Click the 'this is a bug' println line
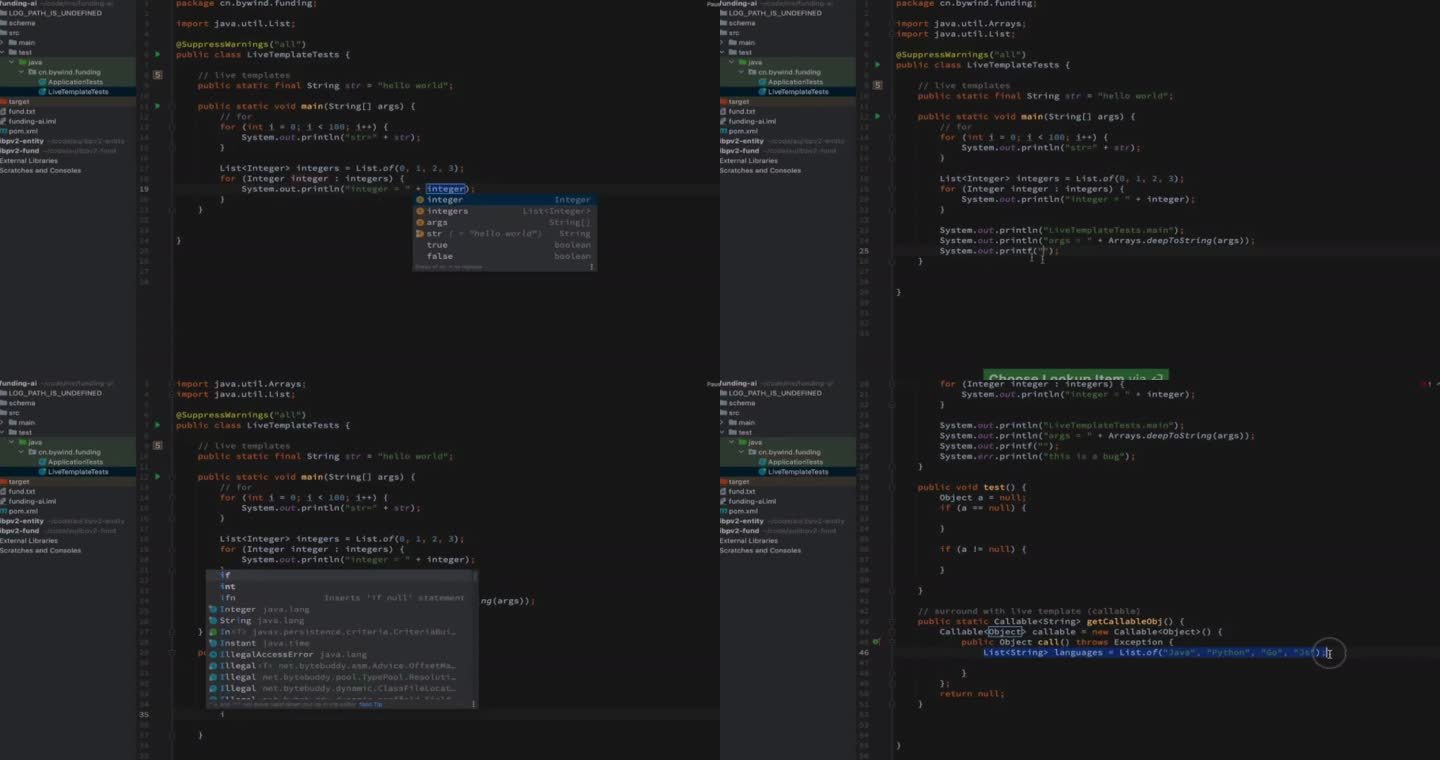The image size is (1440, 760). (x=1037, y=456)
